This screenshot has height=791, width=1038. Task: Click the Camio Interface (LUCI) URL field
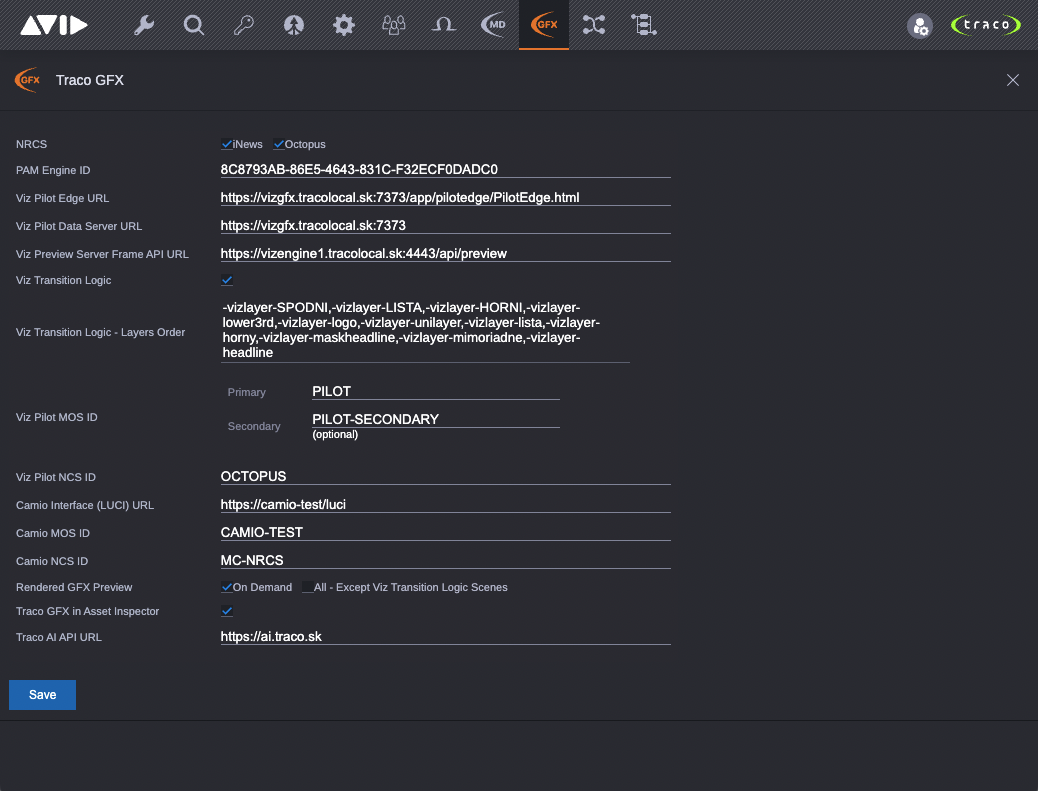coord(446,504)
